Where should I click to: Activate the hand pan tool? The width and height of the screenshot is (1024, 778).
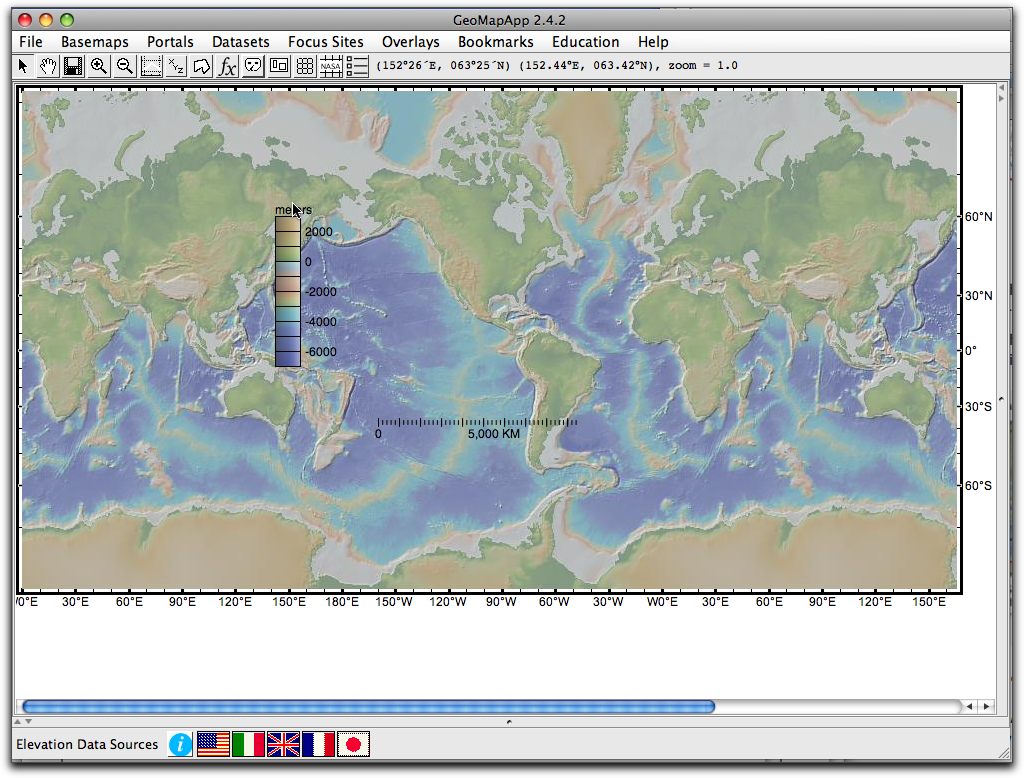point(47,66)
